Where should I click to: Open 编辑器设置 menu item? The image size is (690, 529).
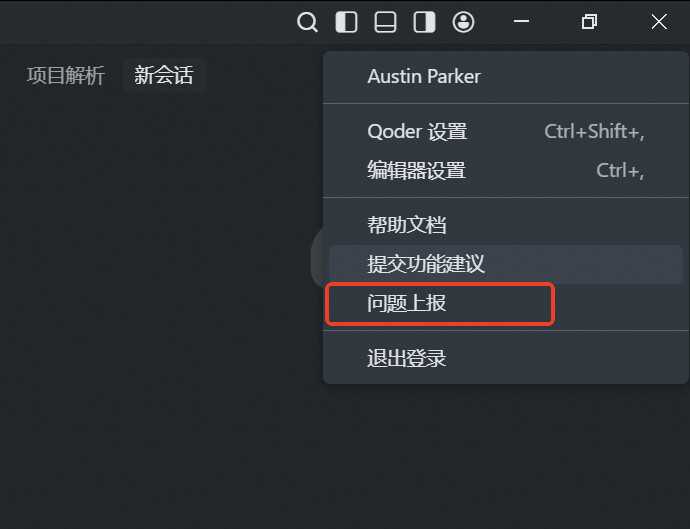point(416,170)
